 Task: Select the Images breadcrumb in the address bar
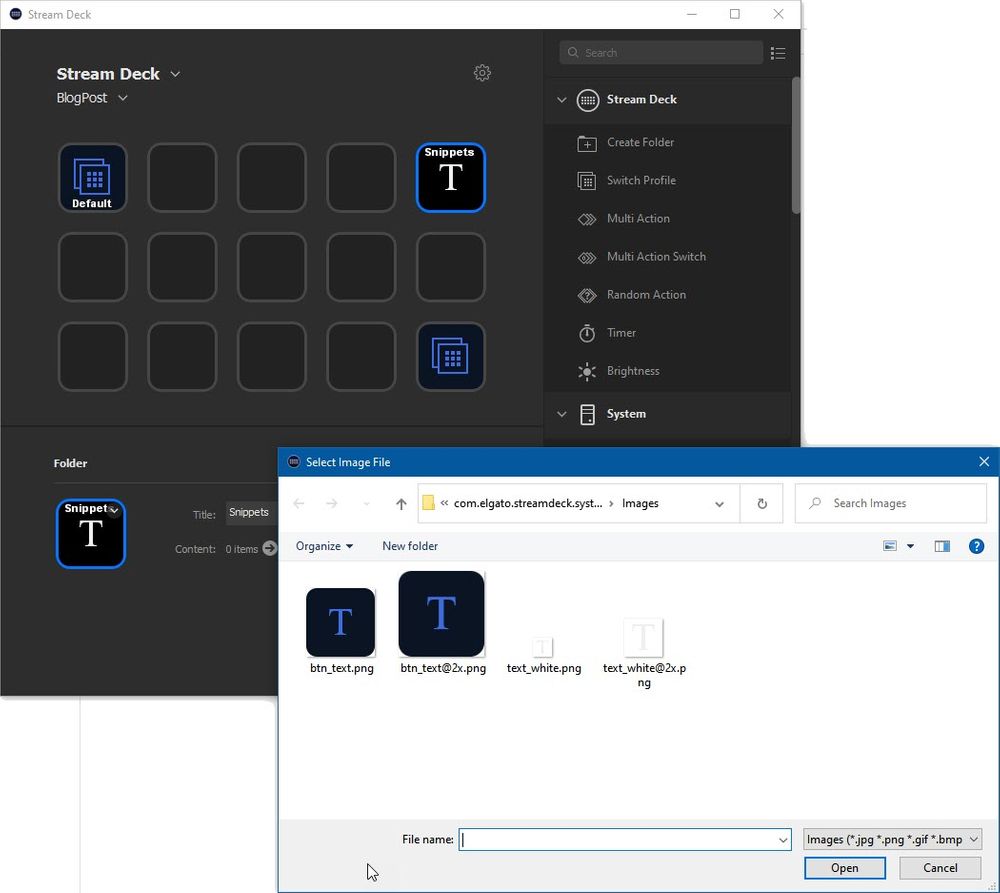click(640, 503)
